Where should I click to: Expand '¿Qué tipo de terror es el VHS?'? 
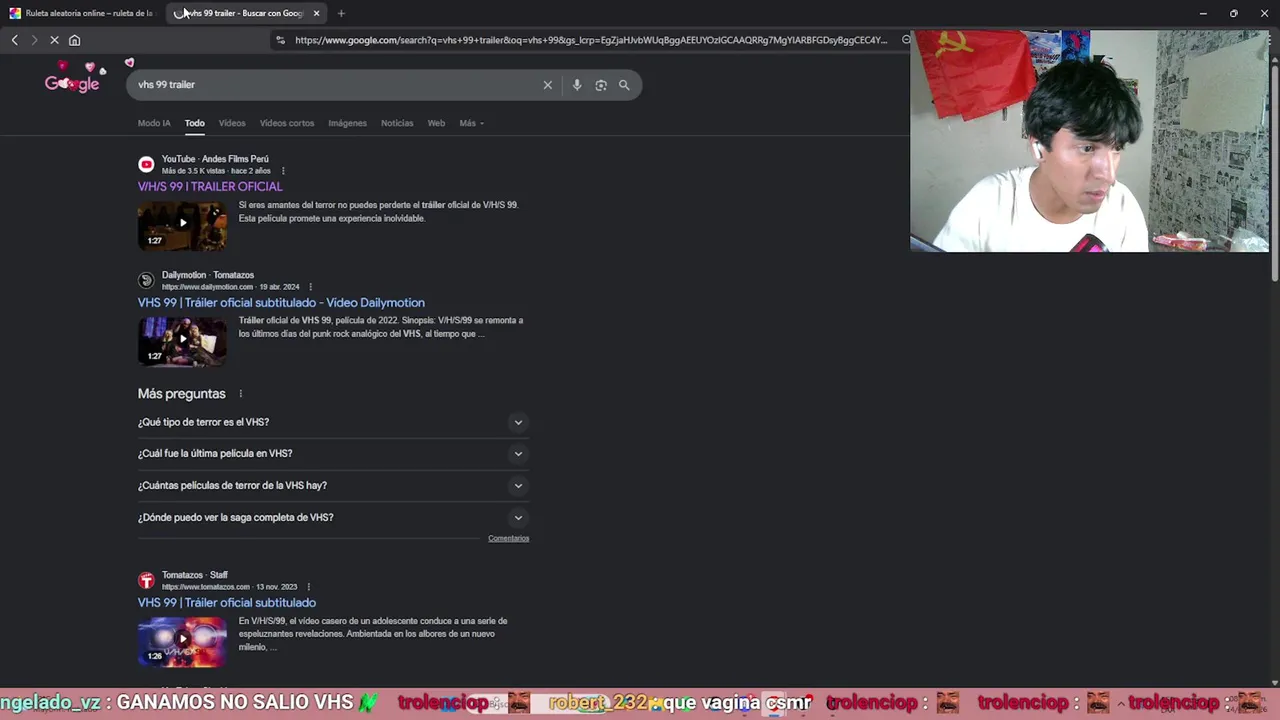pos(333,422)
